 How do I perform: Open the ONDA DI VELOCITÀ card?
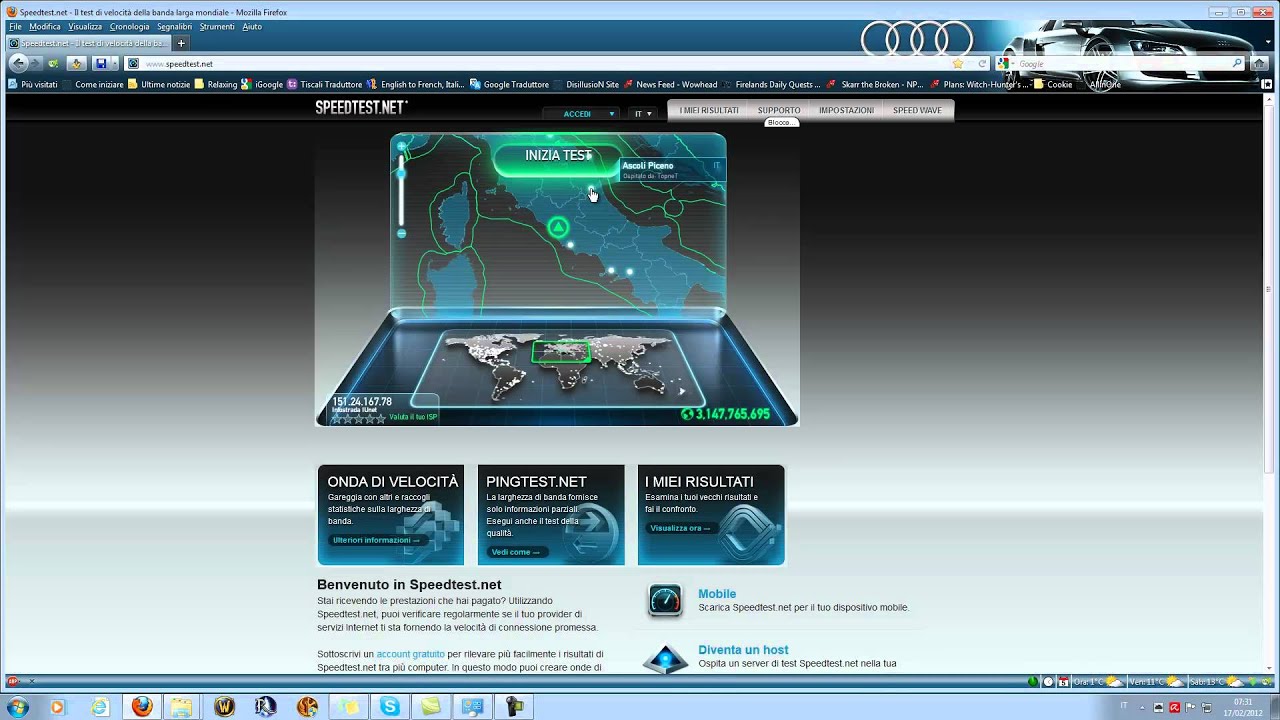point(391,515)
